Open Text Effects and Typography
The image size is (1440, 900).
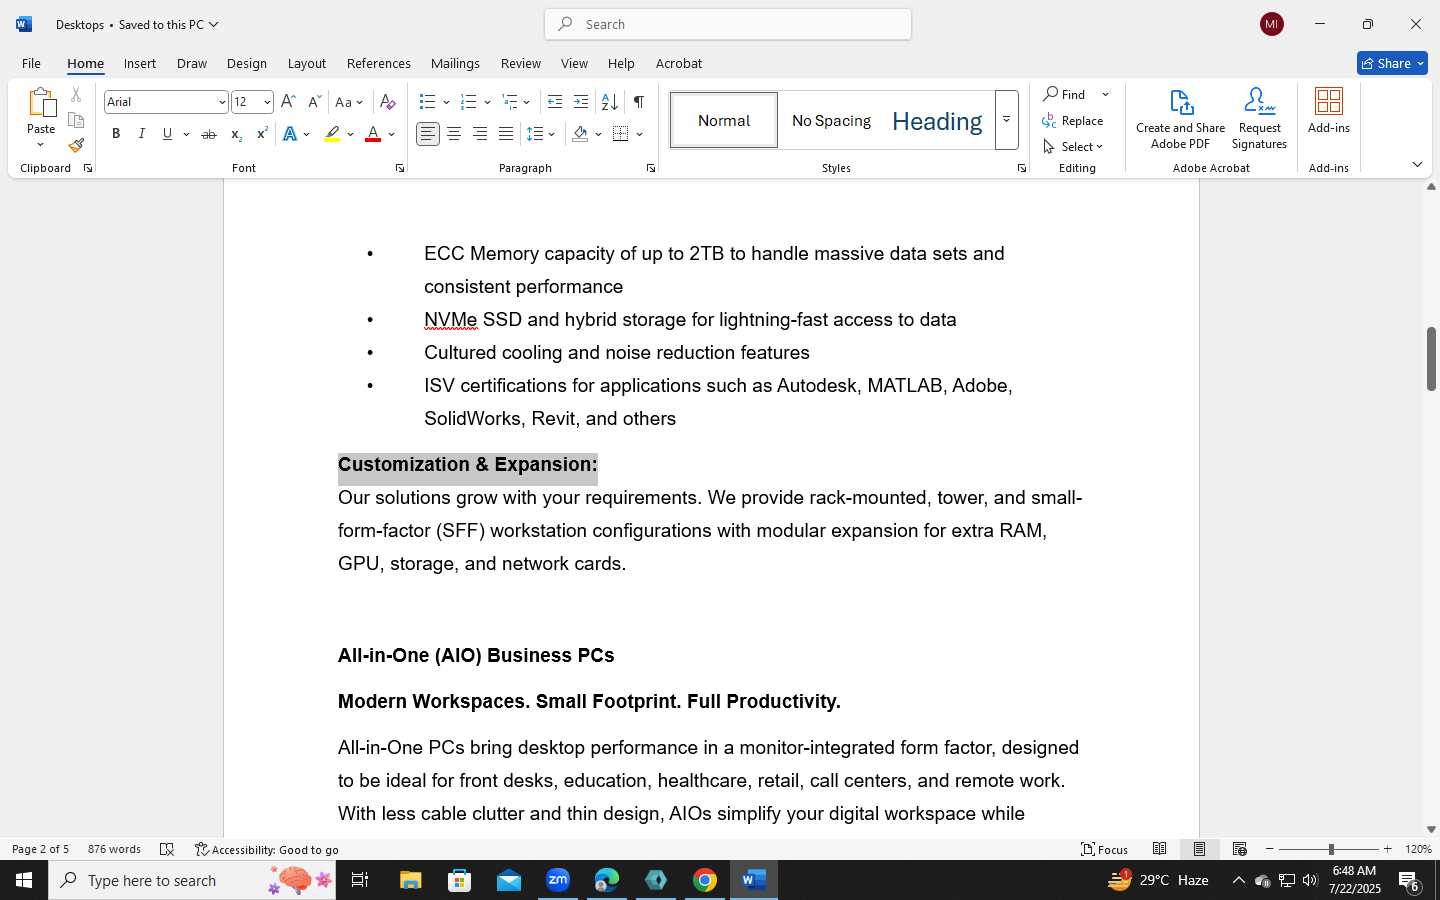290,134
